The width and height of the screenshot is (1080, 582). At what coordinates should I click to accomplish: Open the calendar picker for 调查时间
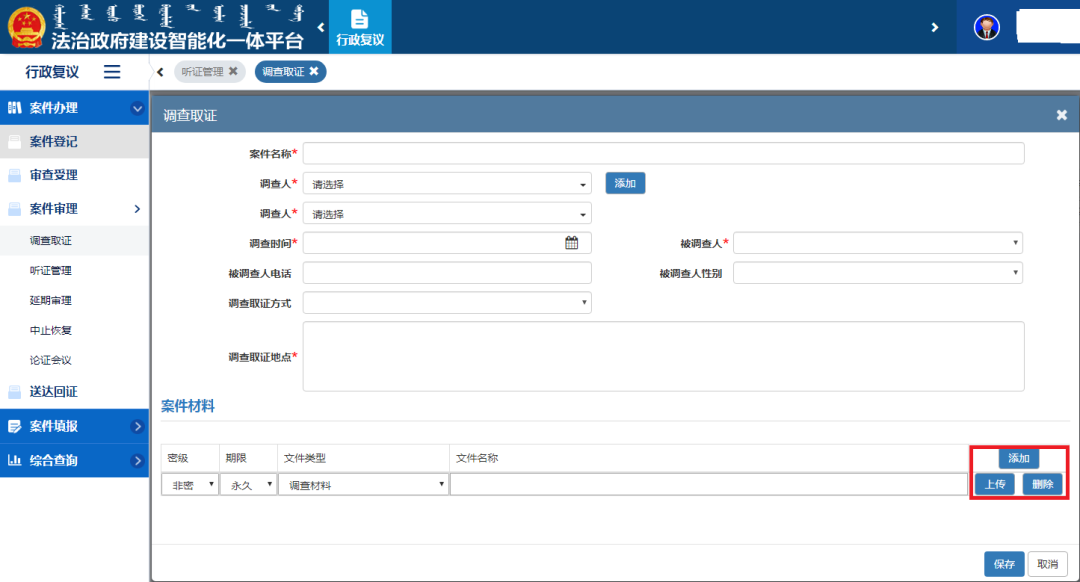(x=572, y=242)
